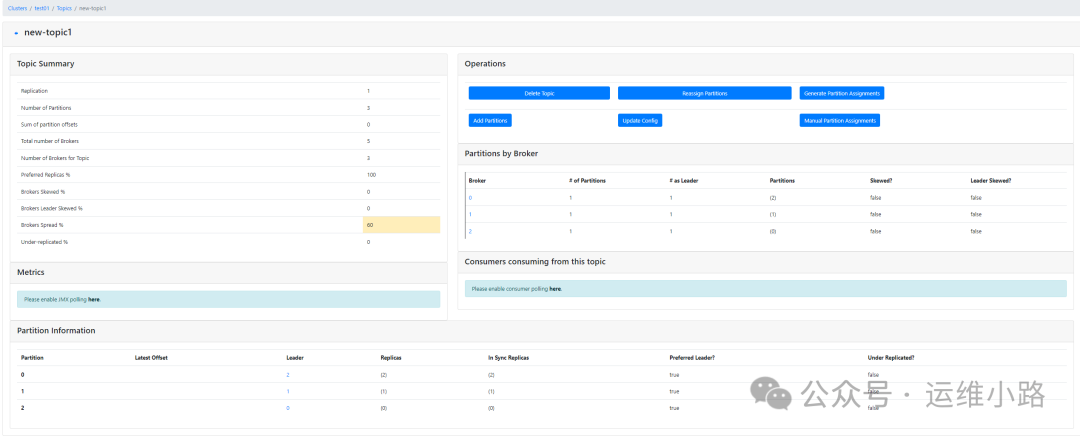Click the Add Partitions button
The width and height of the screenshot is (1080, 438).
coord(490,121)
